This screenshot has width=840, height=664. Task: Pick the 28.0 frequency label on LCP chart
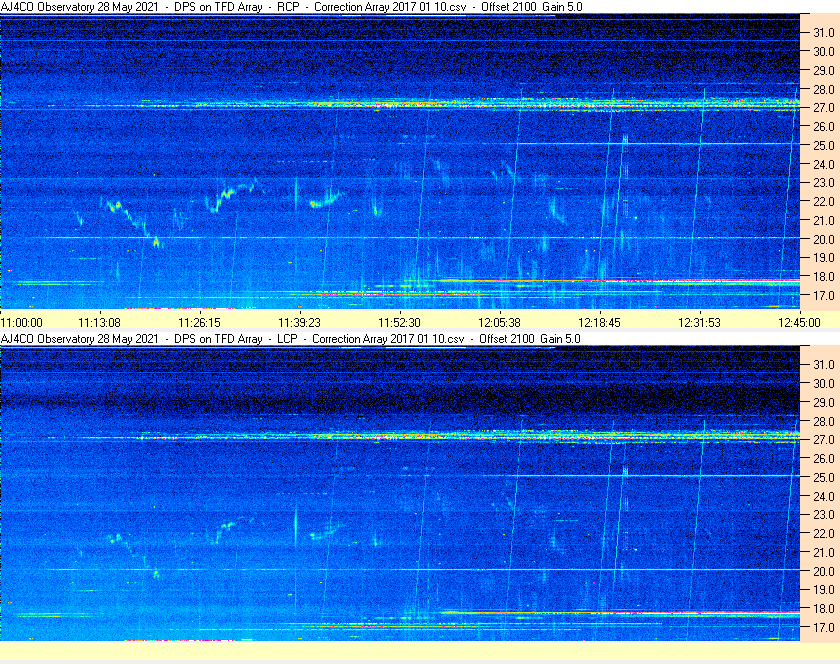pyautogui.click(x=824, y=422)
